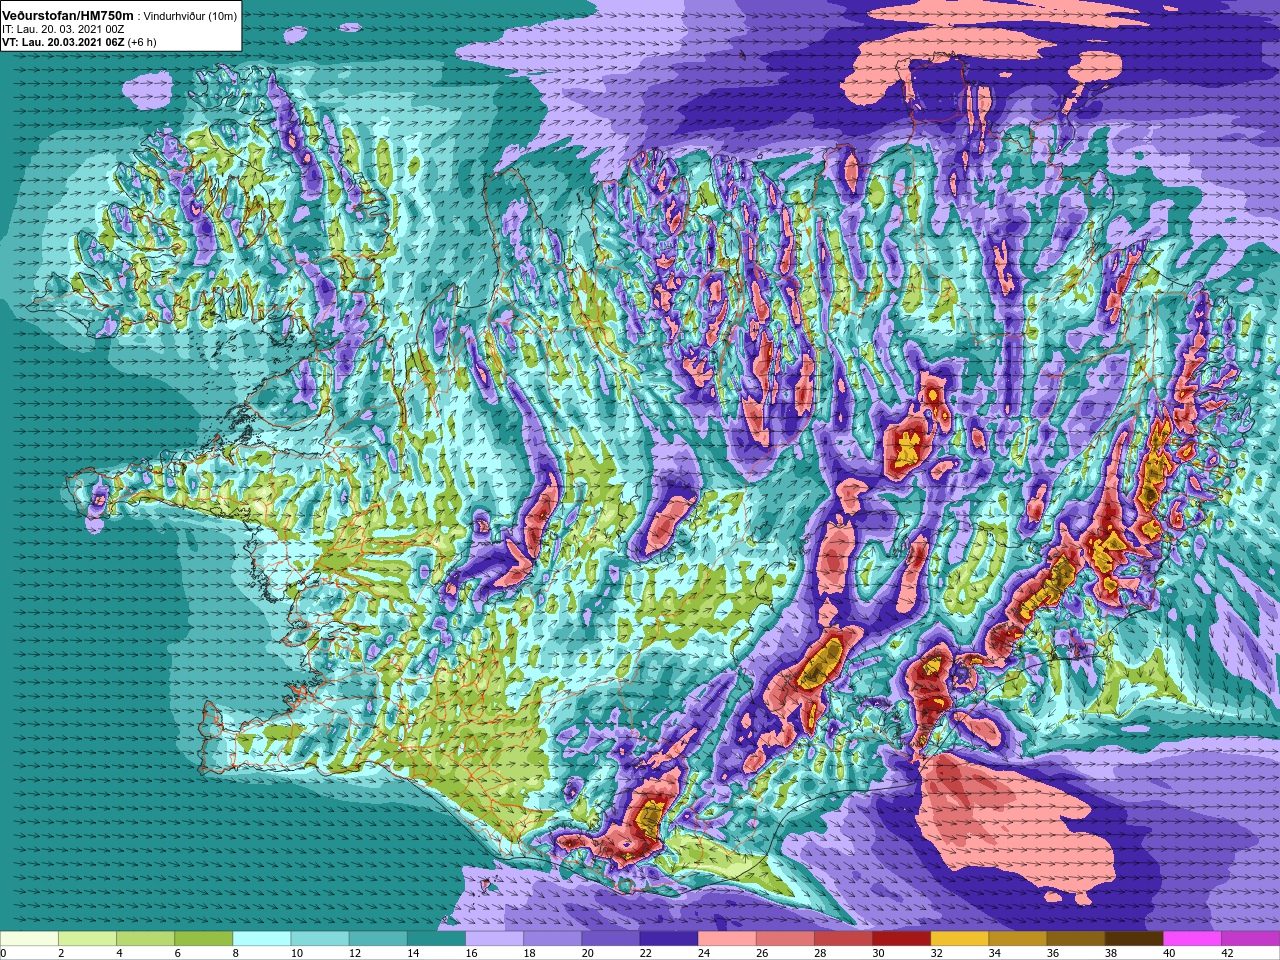Click the legend scale number 36
The width and height of the screenshot is (1280, 960).
pos(1052,953)
